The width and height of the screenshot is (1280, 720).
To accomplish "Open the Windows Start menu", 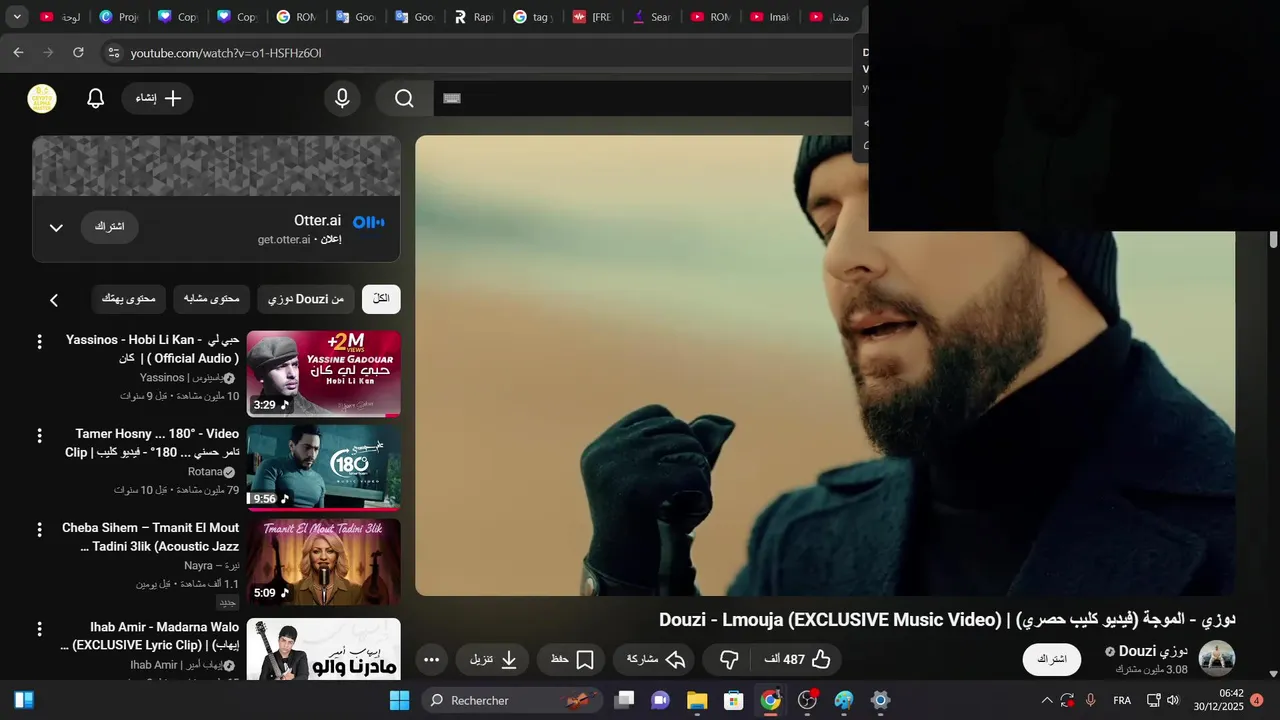I will 399,700.
